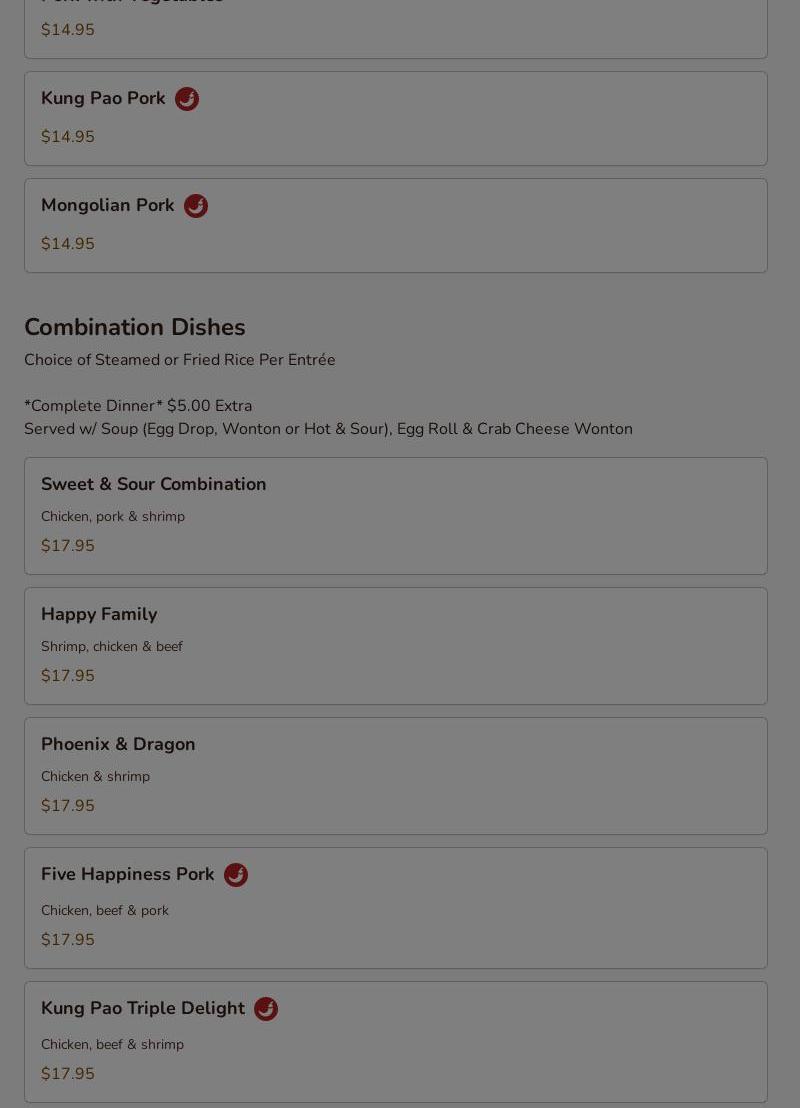Open the partially visible top $14.95 pork card
The height and width of the screenshot is (1108, 800).
(396, 29)
